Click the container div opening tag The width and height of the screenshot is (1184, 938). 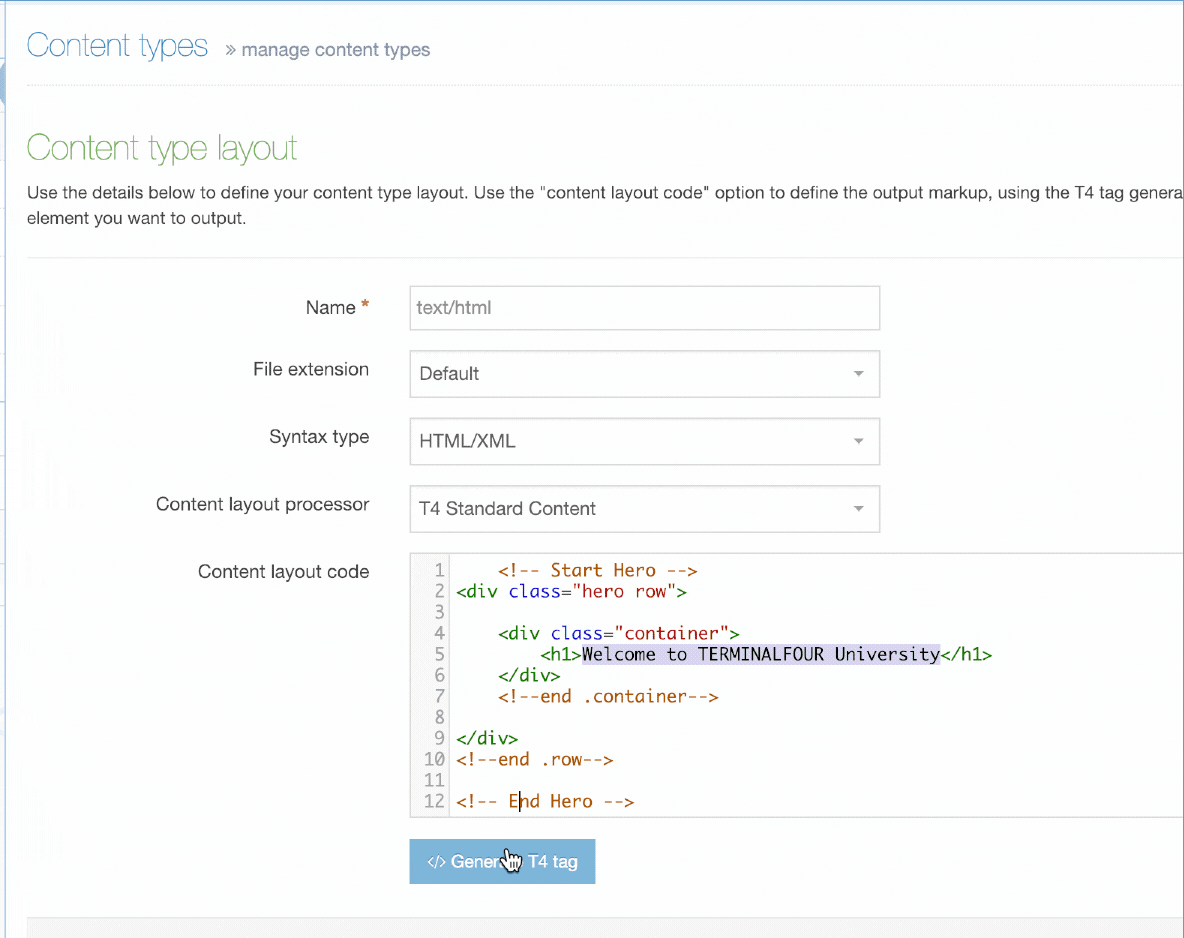(618, 633)
